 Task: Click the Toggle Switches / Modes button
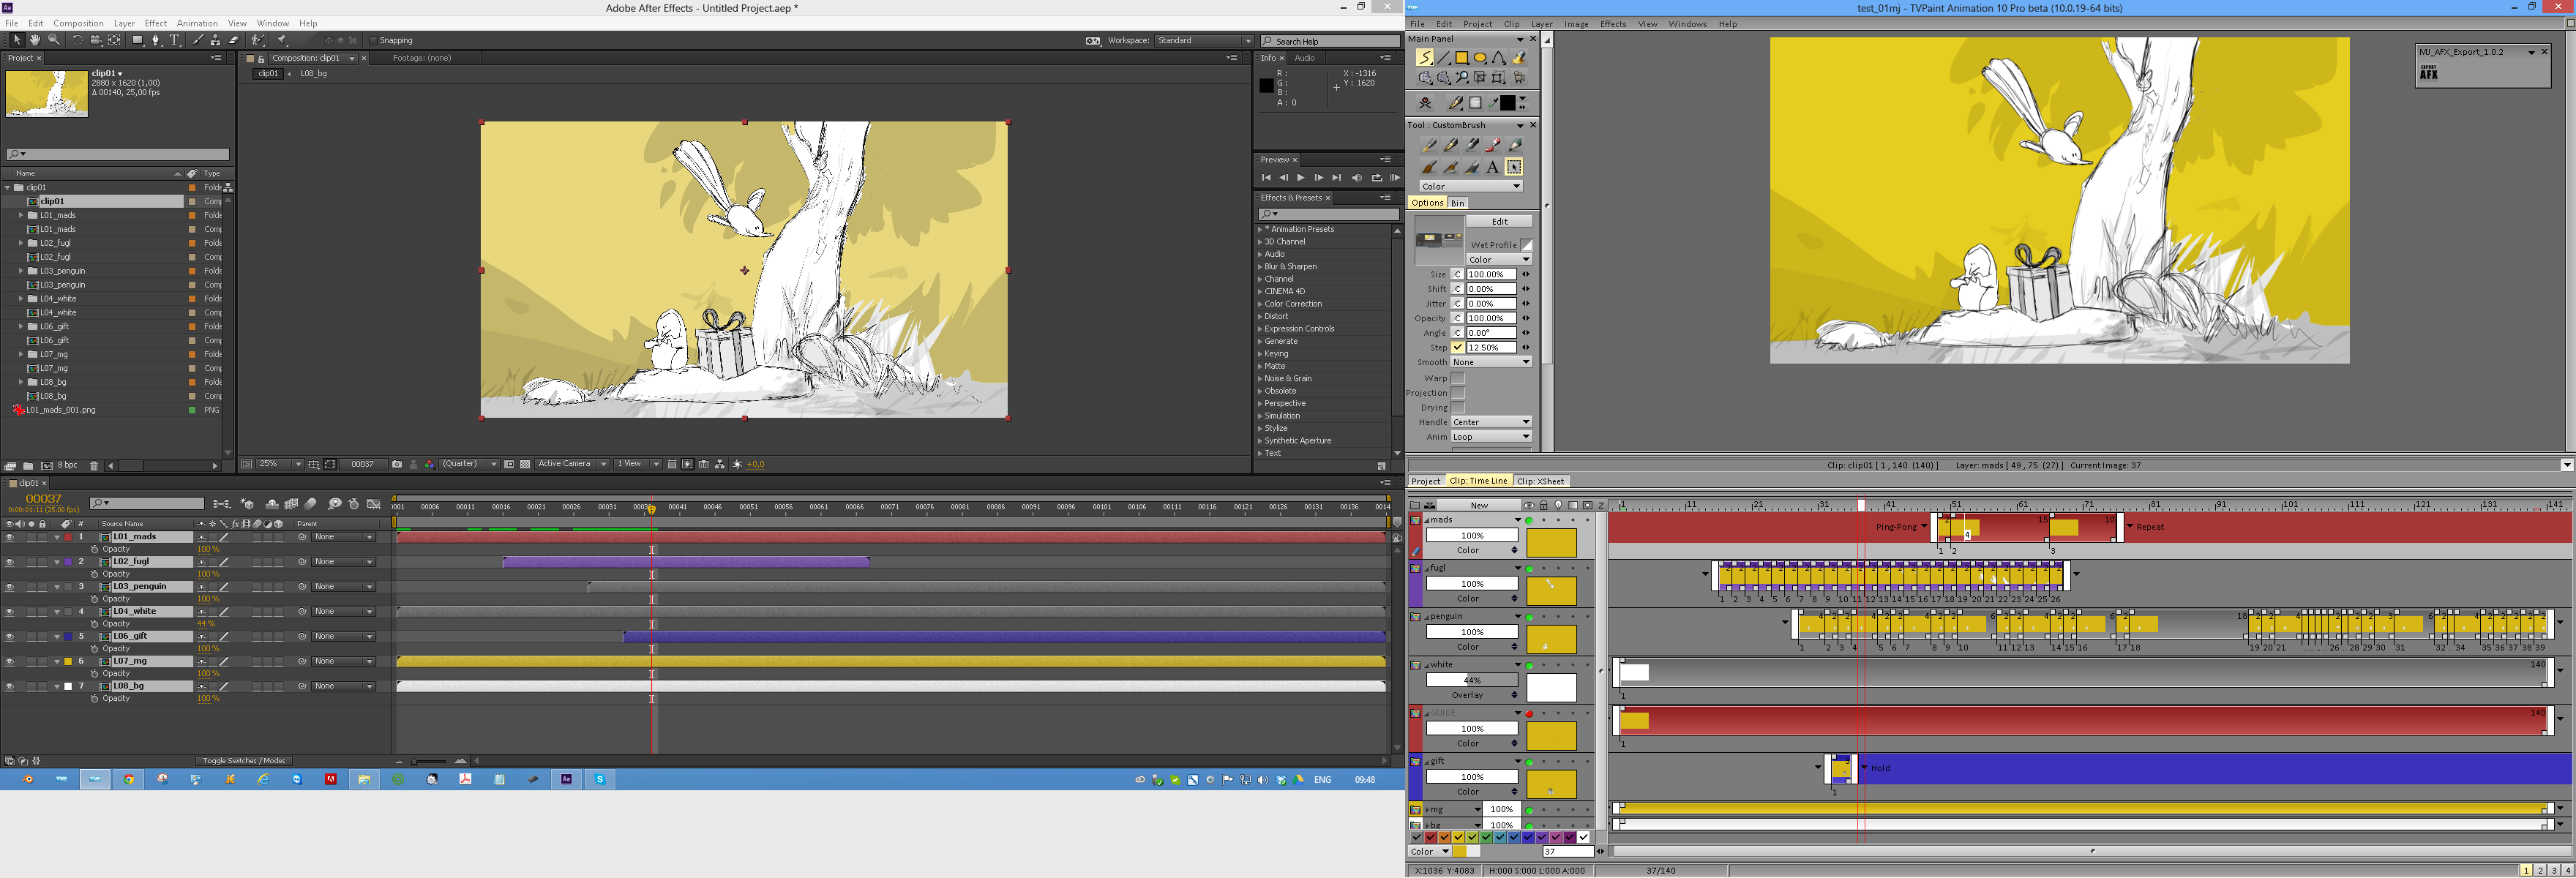click(244, 761)
